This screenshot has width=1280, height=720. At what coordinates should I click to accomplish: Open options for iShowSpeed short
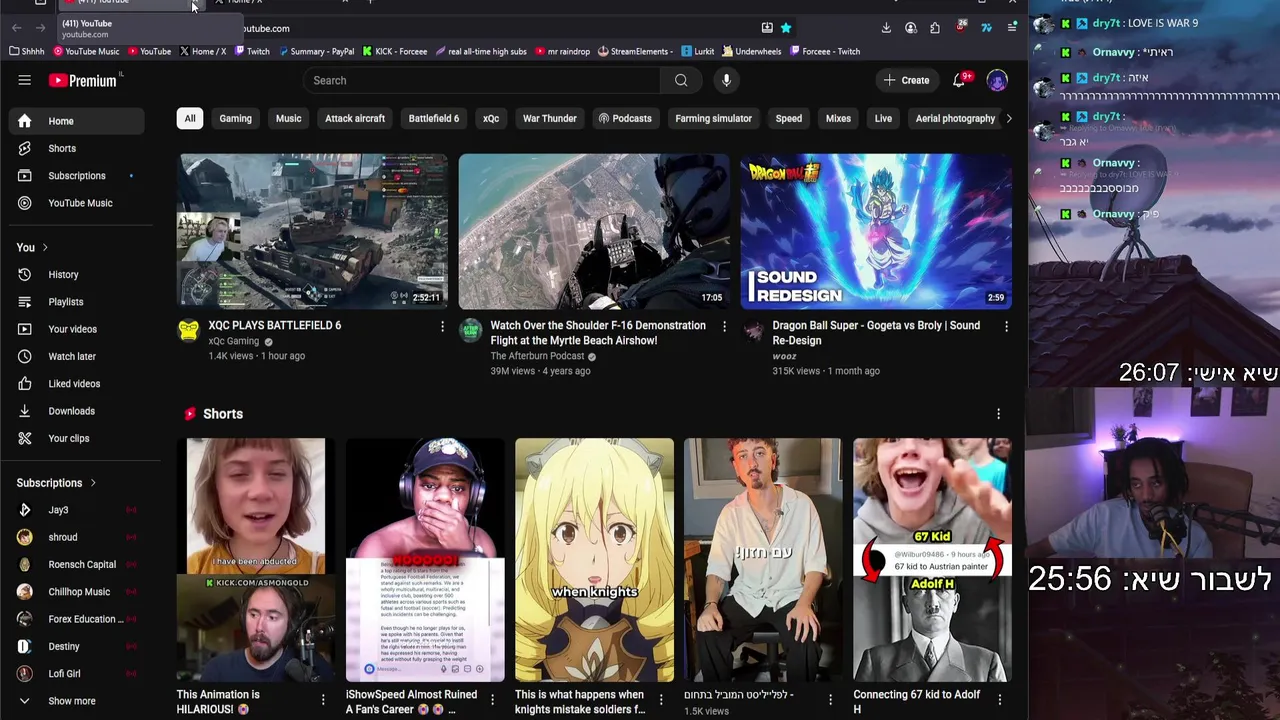tap(491, 700)
